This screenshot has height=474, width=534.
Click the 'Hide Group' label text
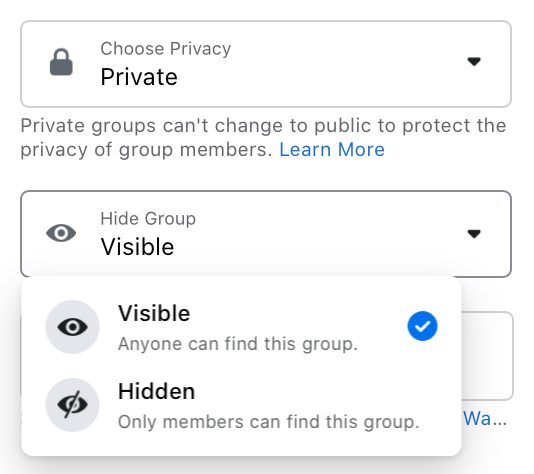click(148, 218)
